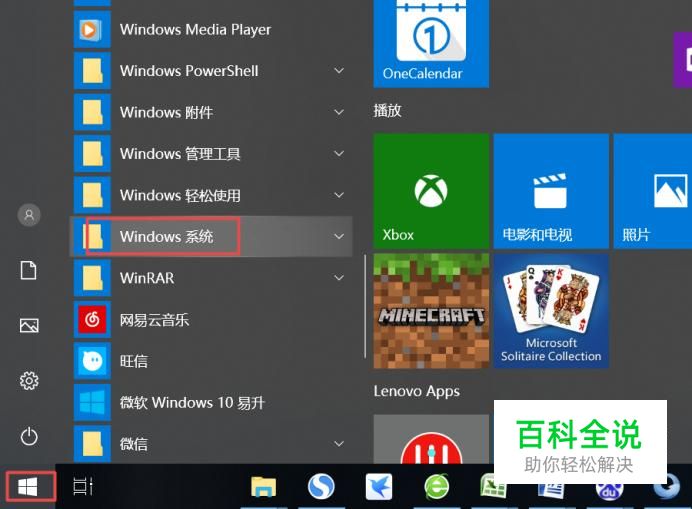The image size is (692, 509).
Task: Expand the Windows PowerShell chevron
Action: click(339, 71)
